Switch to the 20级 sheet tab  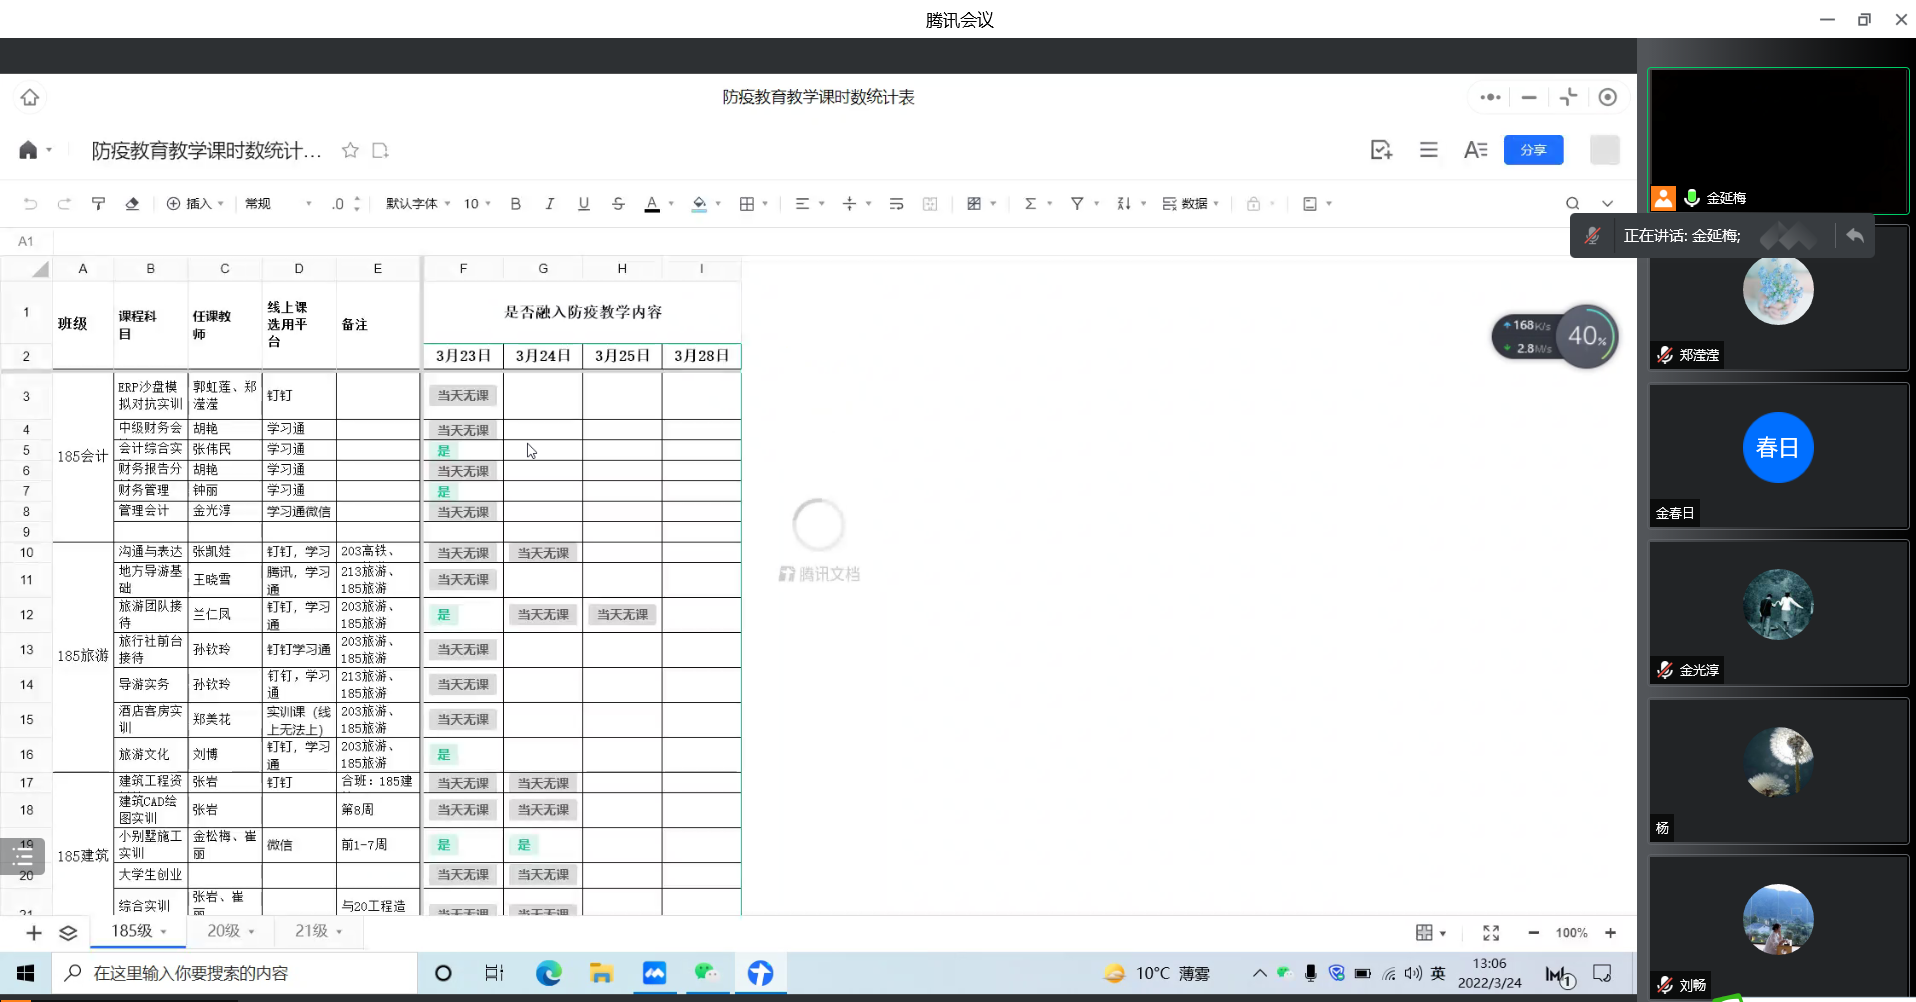coord(230,931)
